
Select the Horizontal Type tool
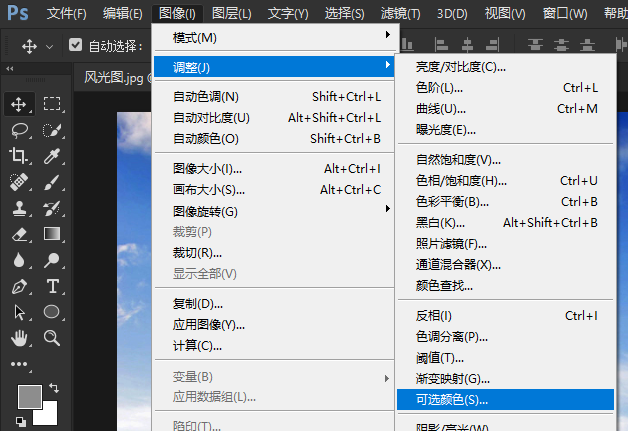pos(52,286)
